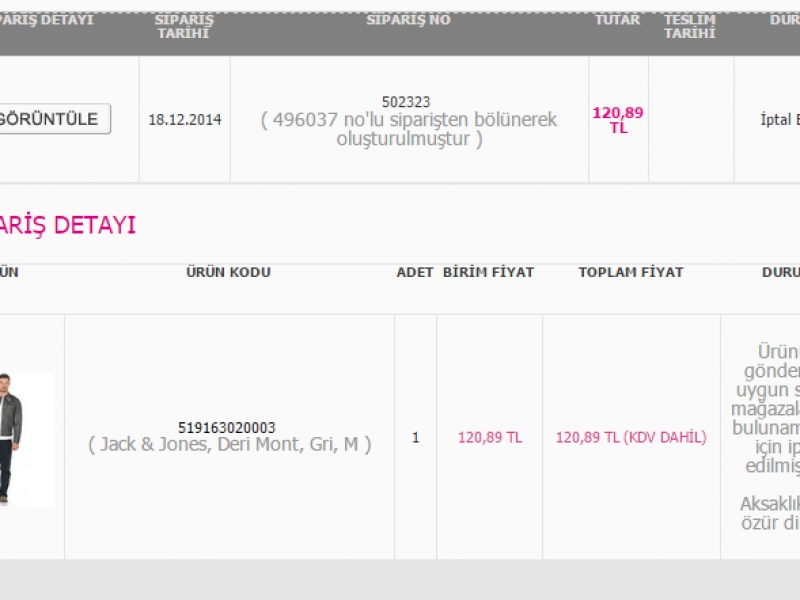800x600 pixels.
Task: Click the ADET column header
Action: pos(414,272)
